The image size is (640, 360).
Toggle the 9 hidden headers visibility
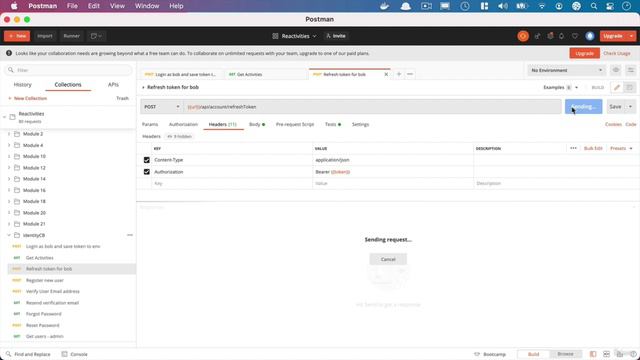[179, 136]
